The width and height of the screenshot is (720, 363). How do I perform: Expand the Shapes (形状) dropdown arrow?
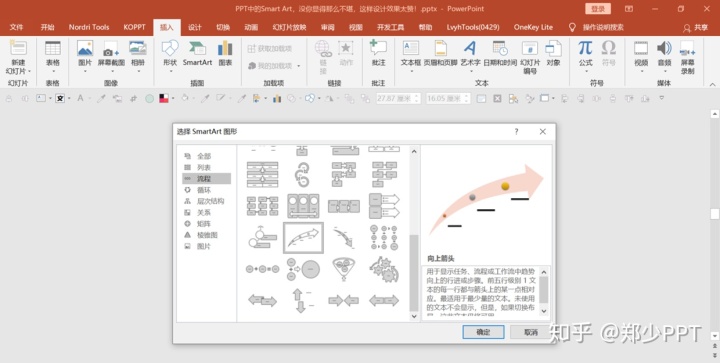click(x=170, y=71)
